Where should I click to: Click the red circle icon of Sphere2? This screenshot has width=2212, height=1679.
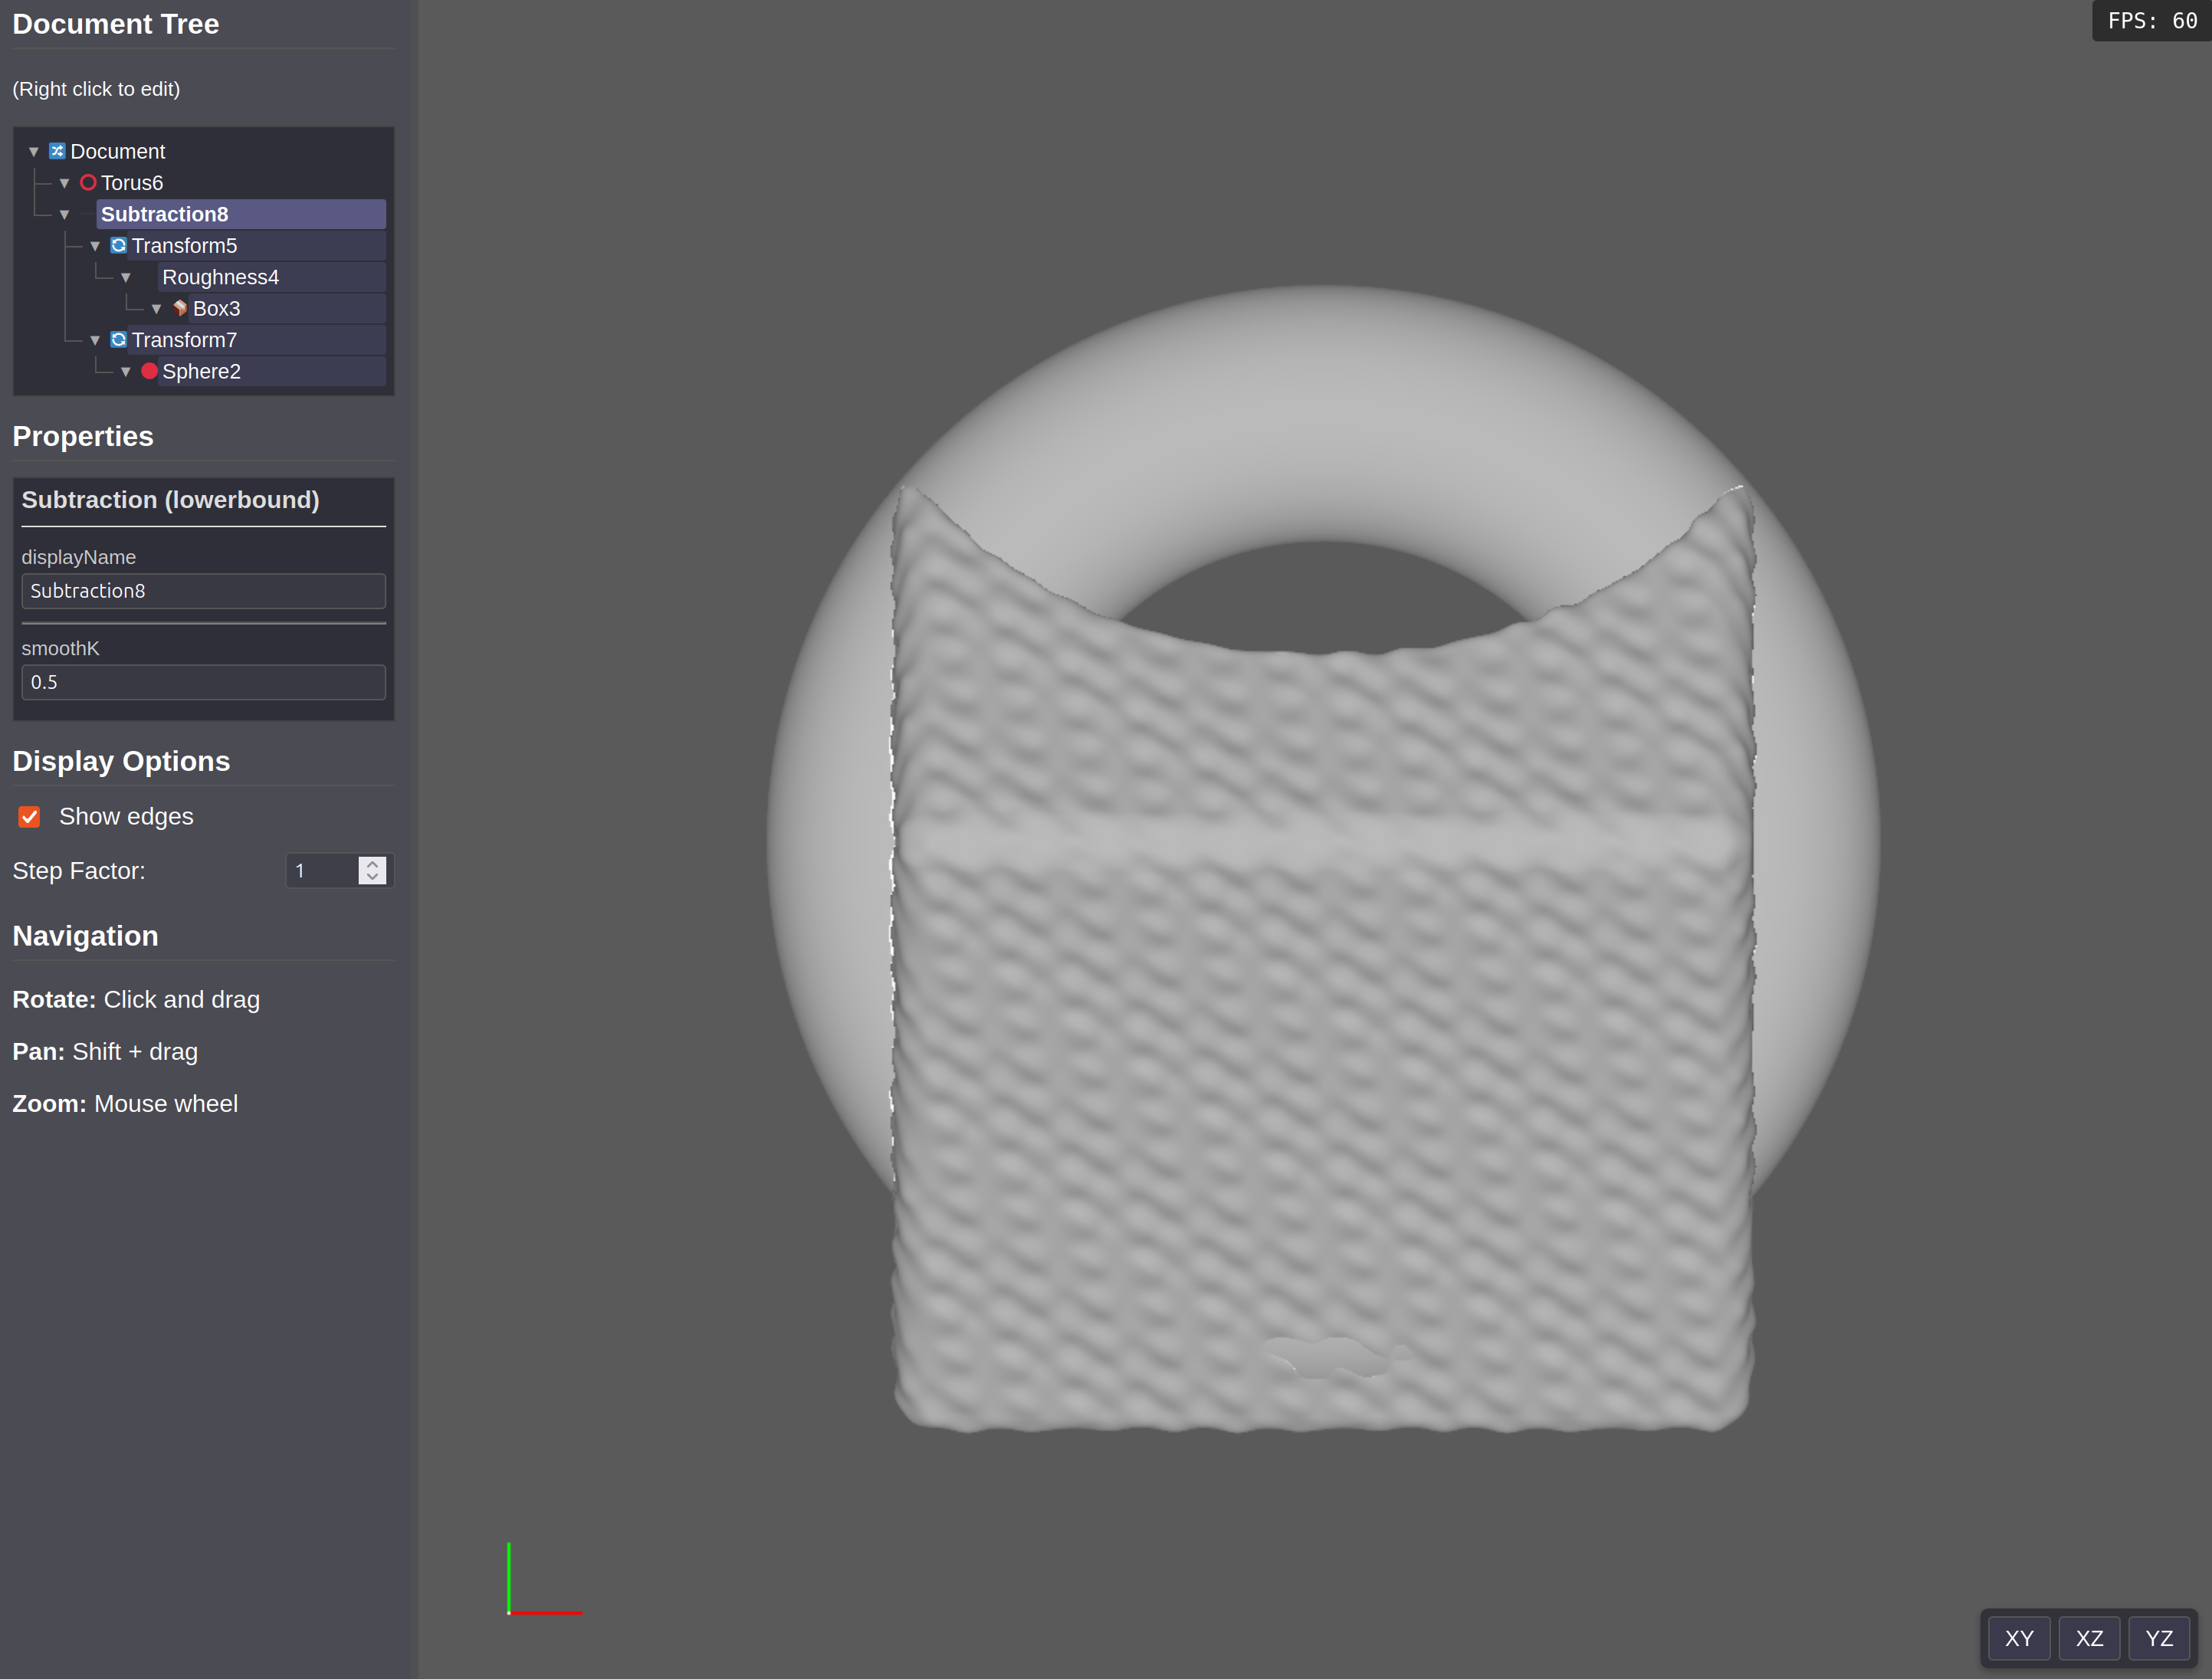tap(149, 371)
